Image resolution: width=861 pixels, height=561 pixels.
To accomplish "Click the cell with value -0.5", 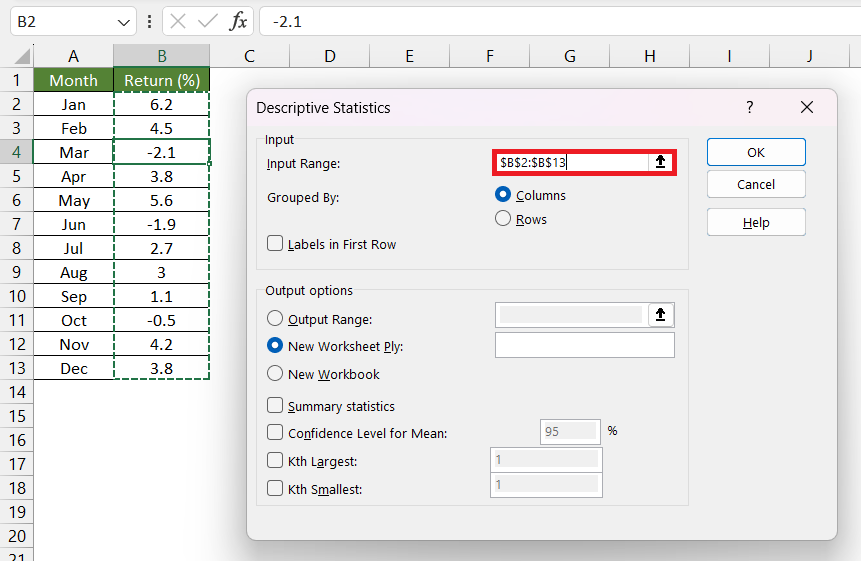I will (x=161, y=320).
